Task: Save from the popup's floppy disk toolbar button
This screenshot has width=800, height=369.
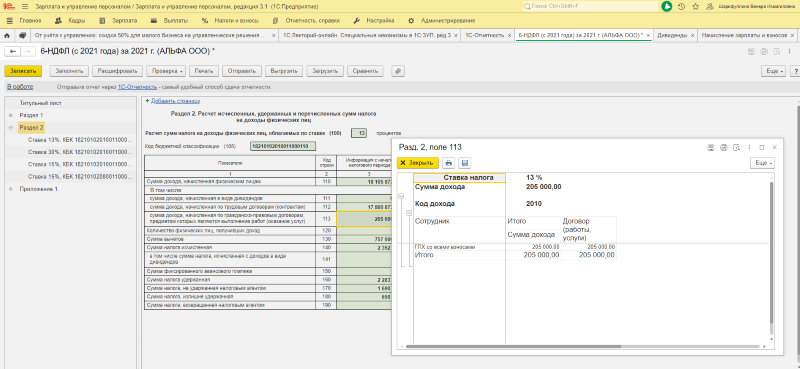Action: pyautogui.click(x=464, y=163)
